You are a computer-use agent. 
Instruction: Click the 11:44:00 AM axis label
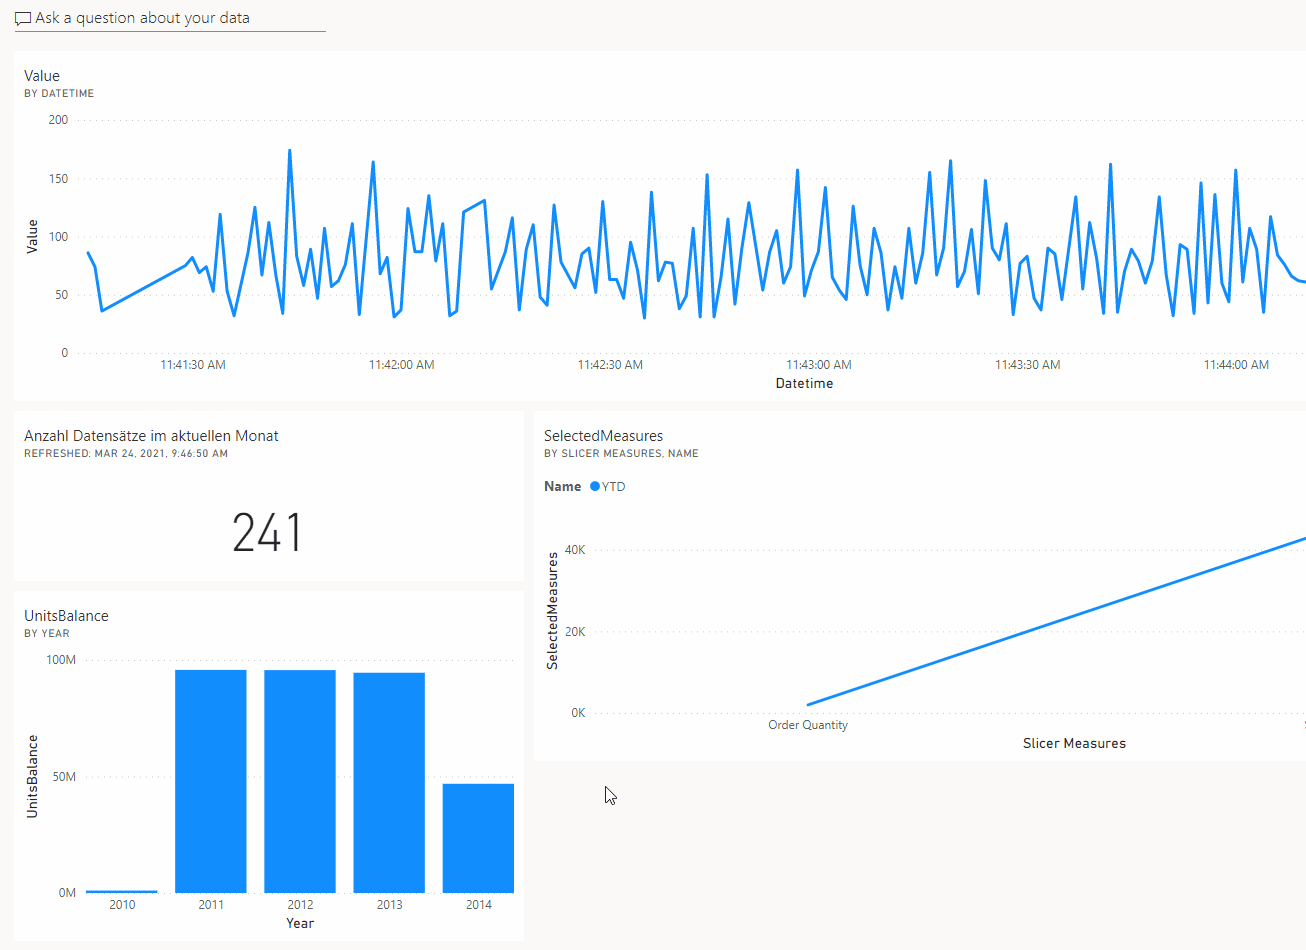pyautogui.click(x=1236, y=365)
